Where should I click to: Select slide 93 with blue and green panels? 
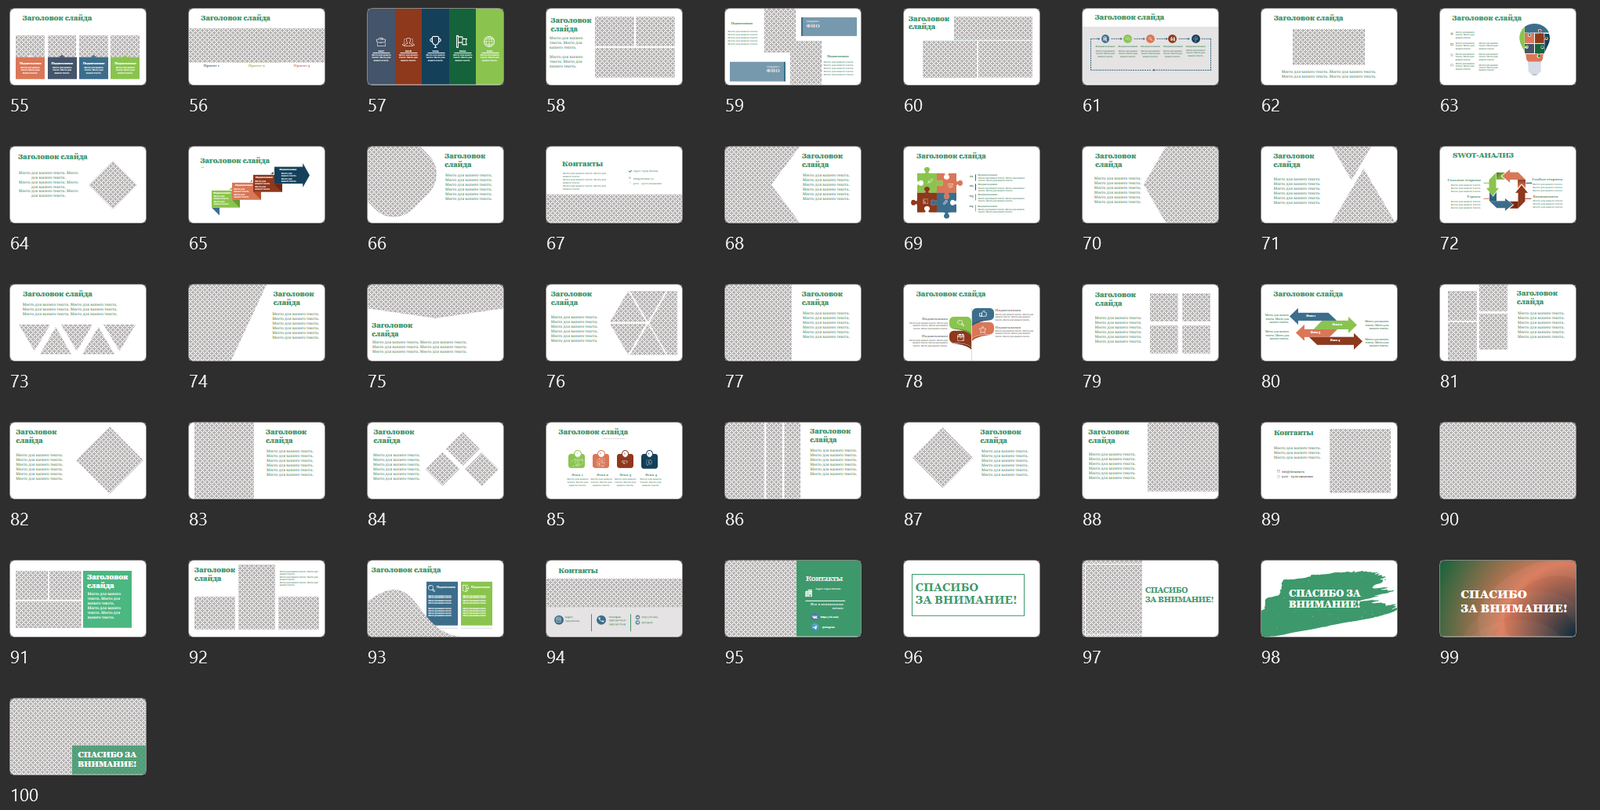[435, 598]
